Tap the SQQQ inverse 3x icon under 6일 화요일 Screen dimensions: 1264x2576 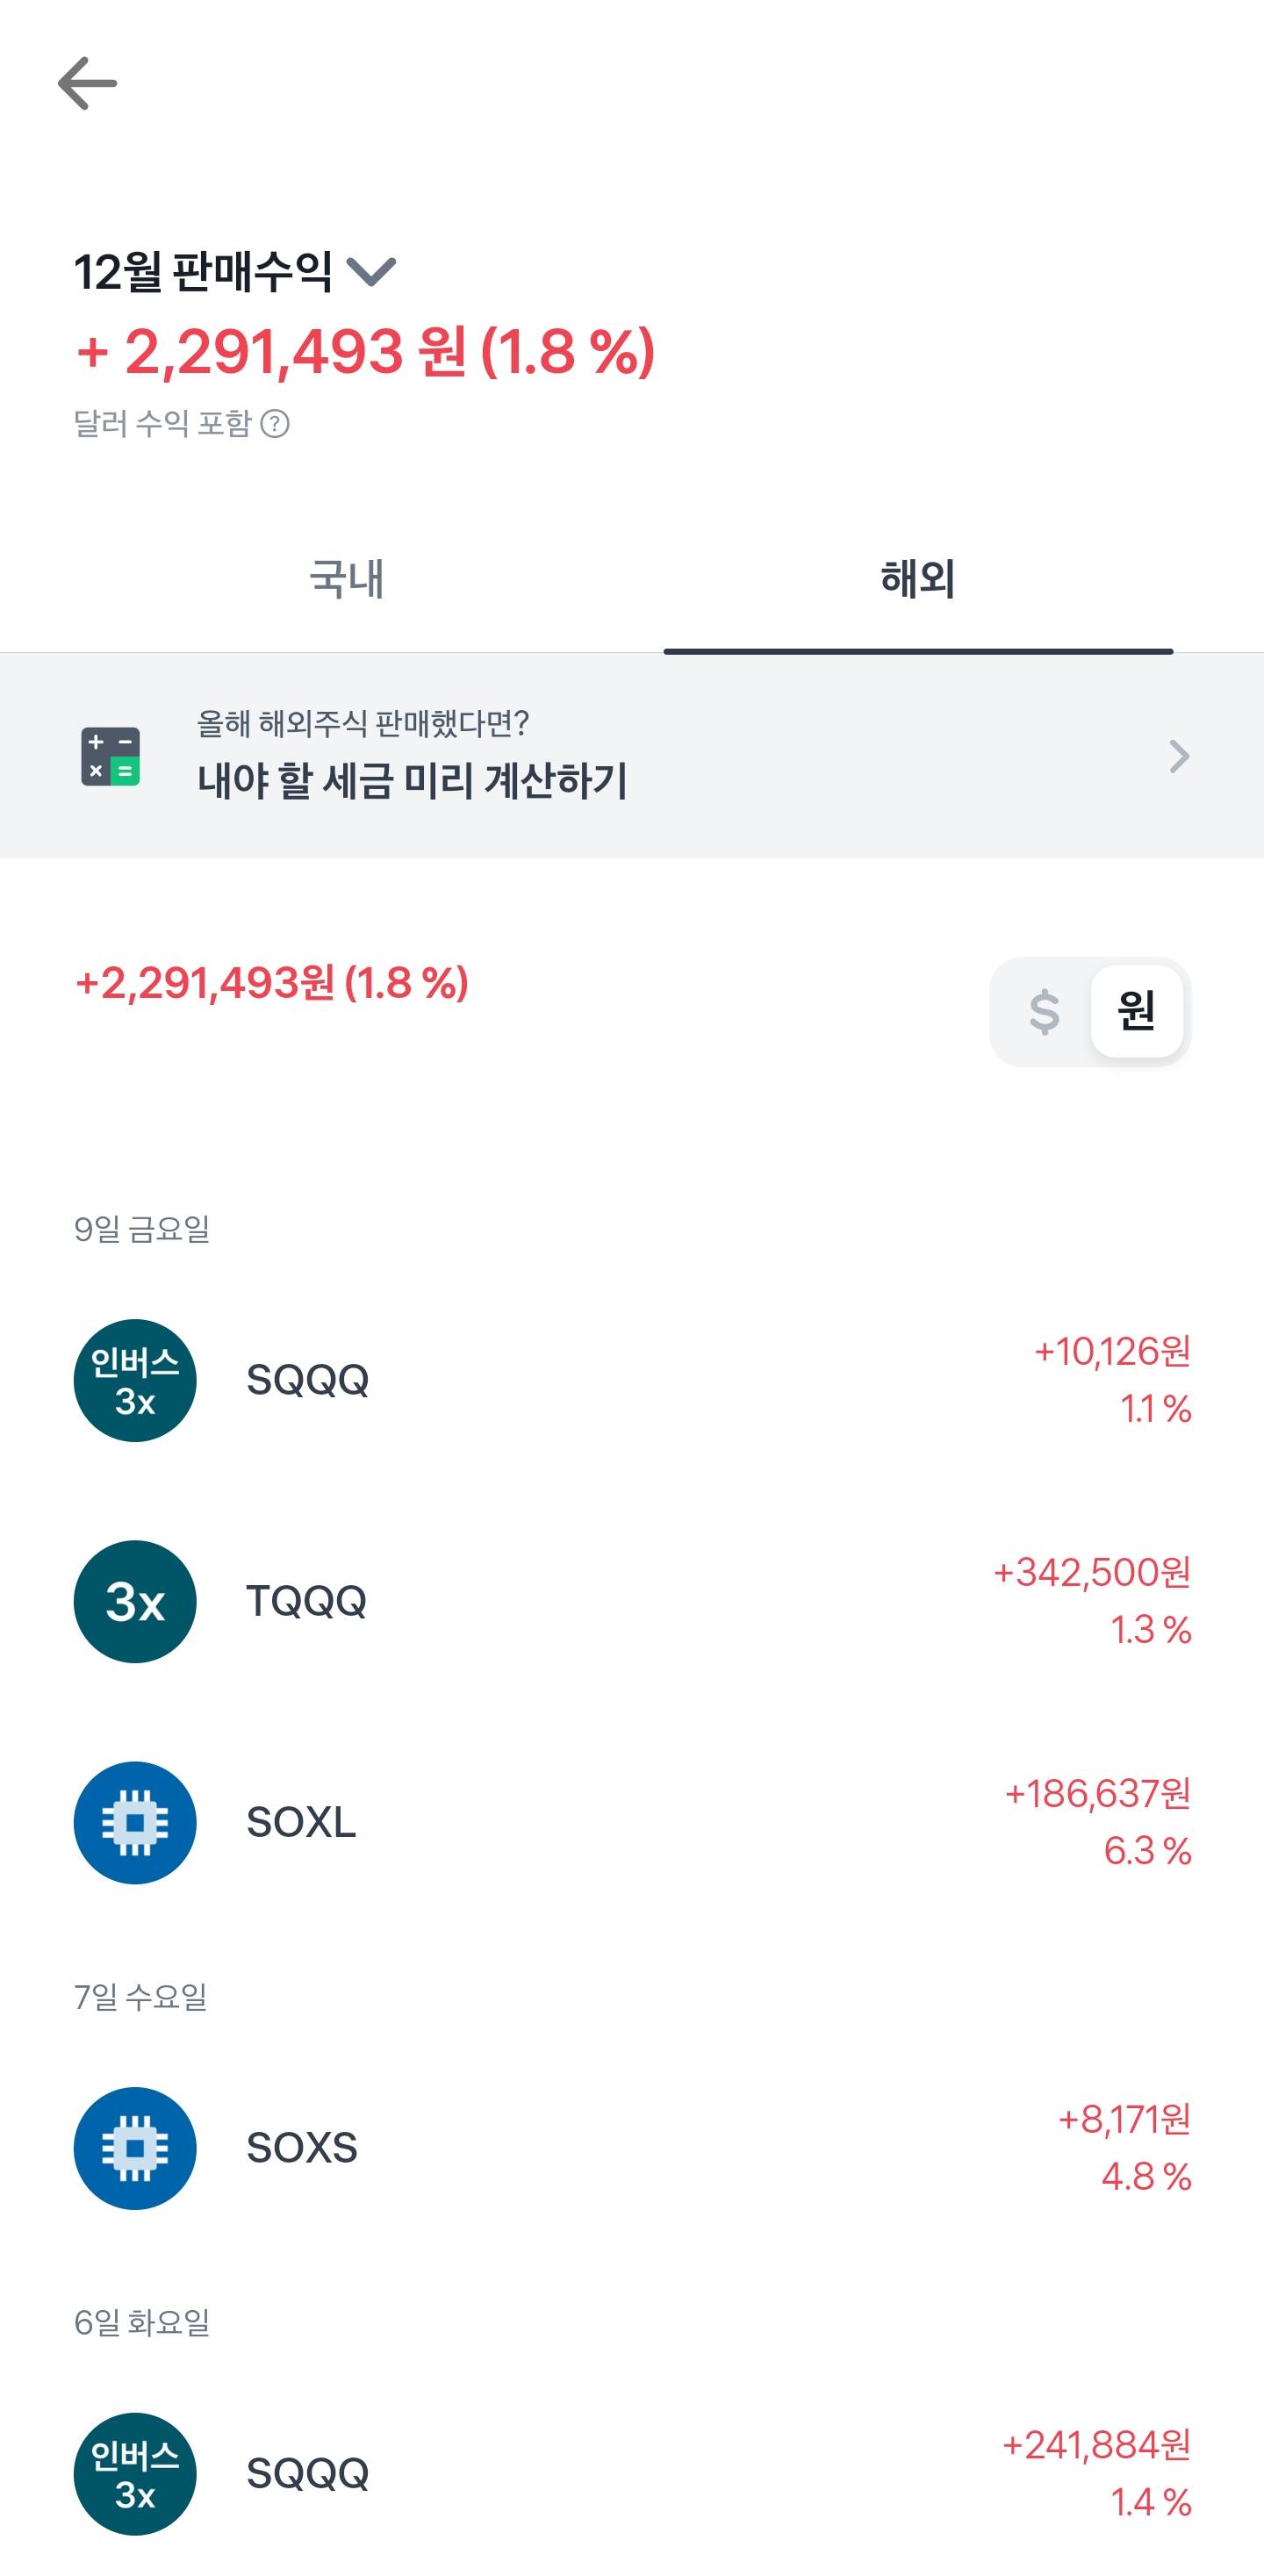(135, 2473)
